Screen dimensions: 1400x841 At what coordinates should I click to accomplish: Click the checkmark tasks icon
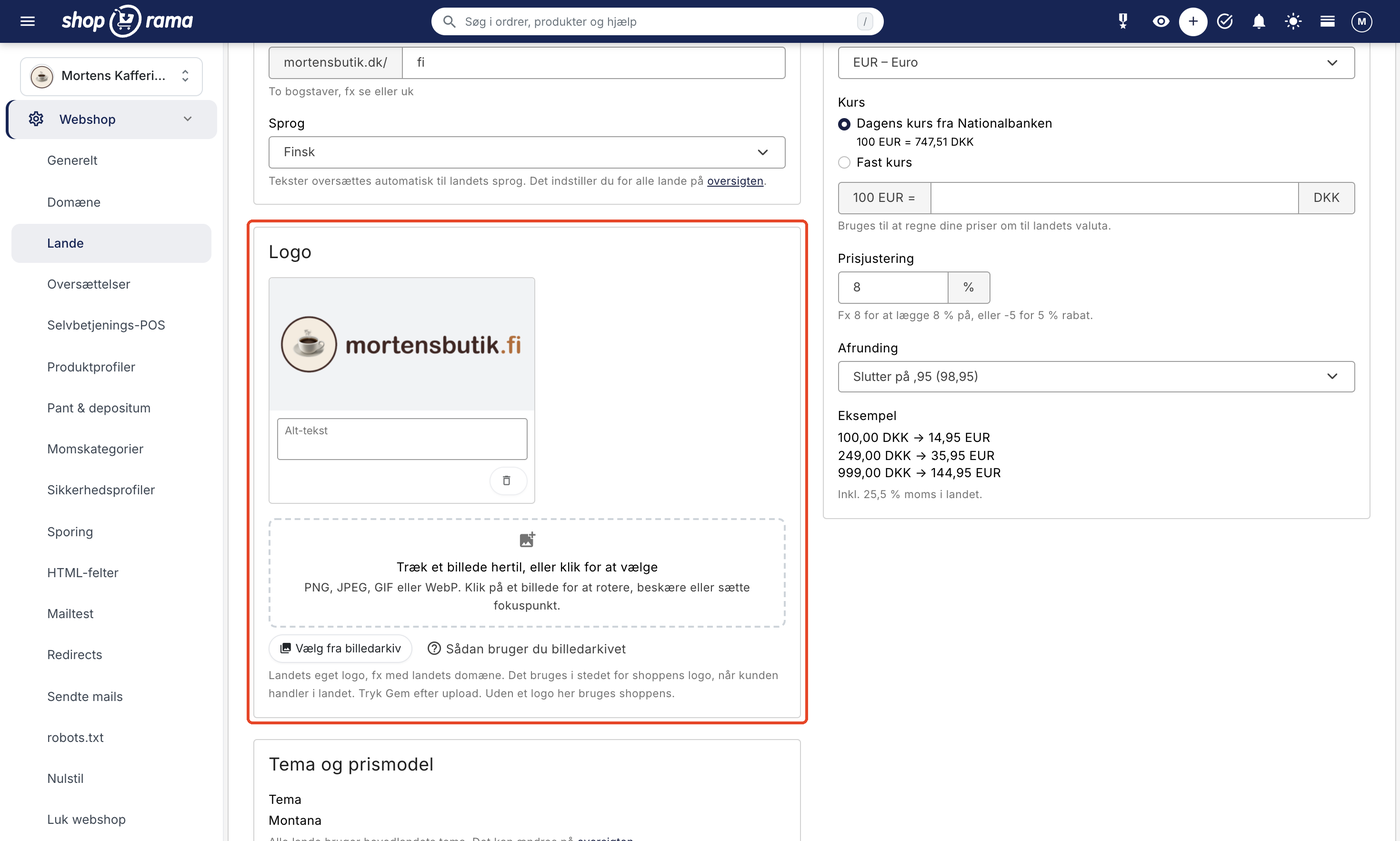point(1225,21)
